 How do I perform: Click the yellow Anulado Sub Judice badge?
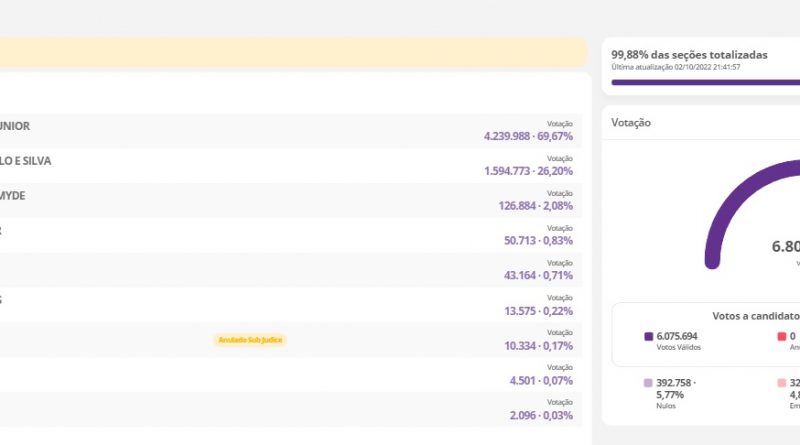(250, 340)
